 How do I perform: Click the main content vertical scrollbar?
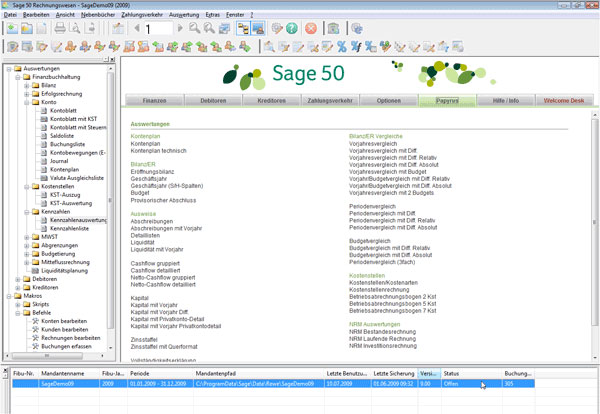click(x=595, y=222)
